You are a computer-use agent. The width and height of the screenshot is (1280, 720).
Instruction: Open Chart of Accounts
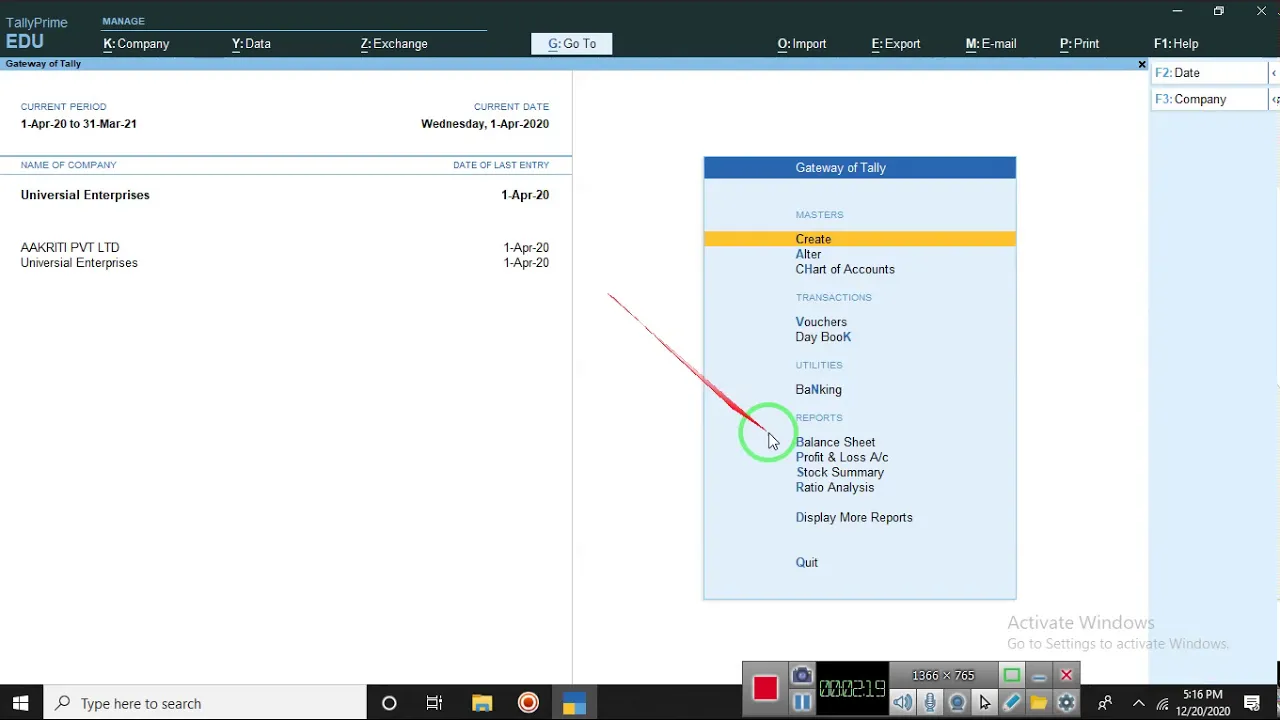[x=845, y=269]
